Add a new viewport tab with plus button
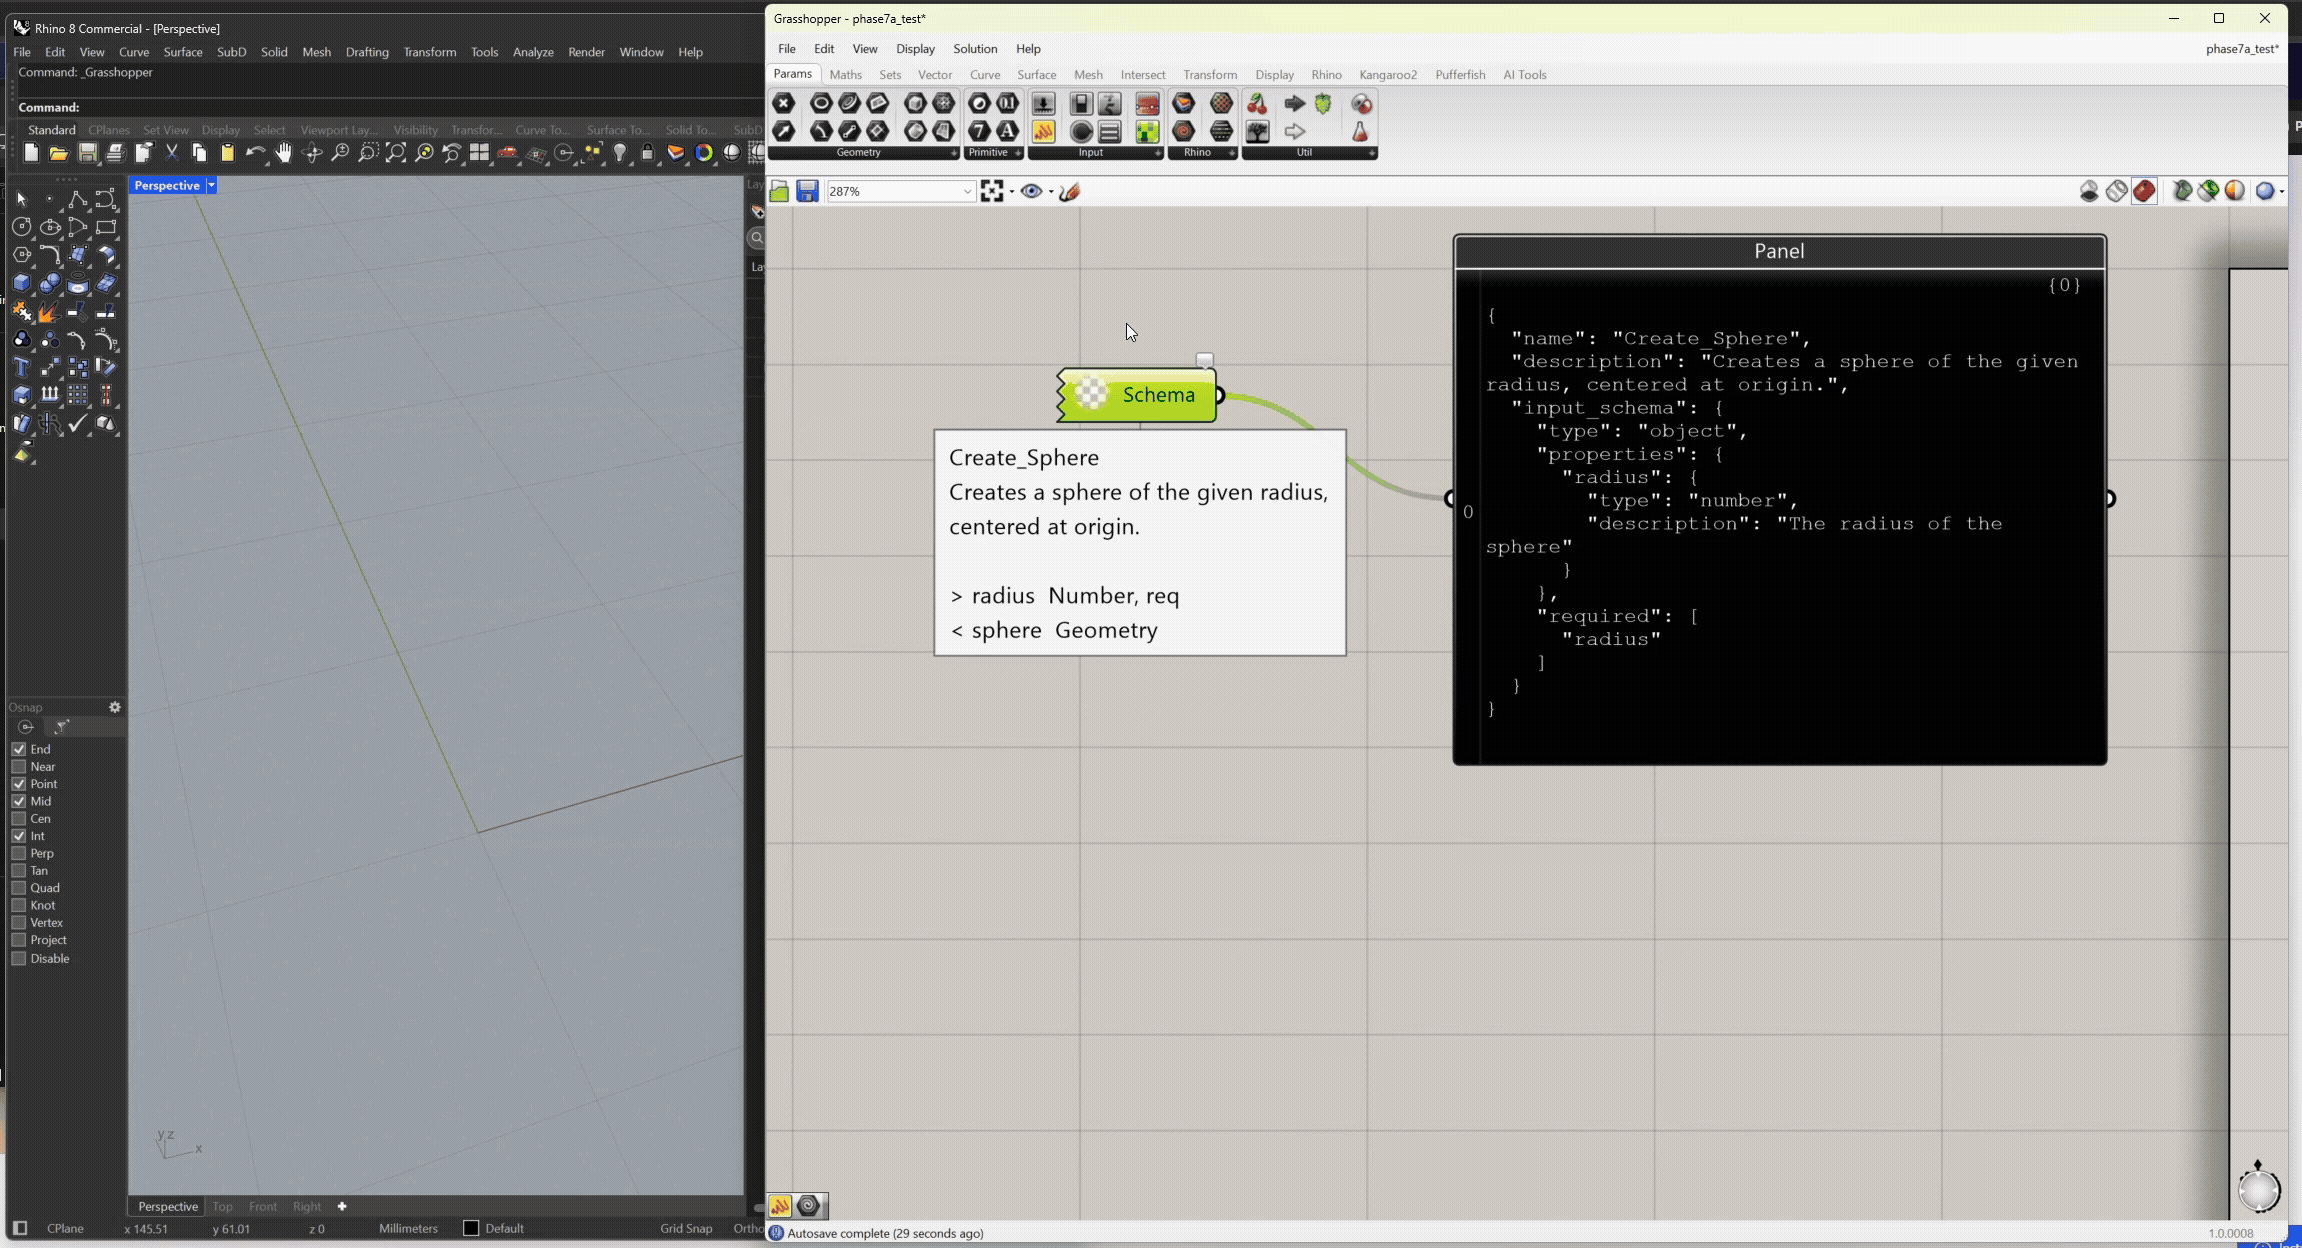Viewport: 2302px width, 1248px height. pyautogui.click(x=342, y=1206)
